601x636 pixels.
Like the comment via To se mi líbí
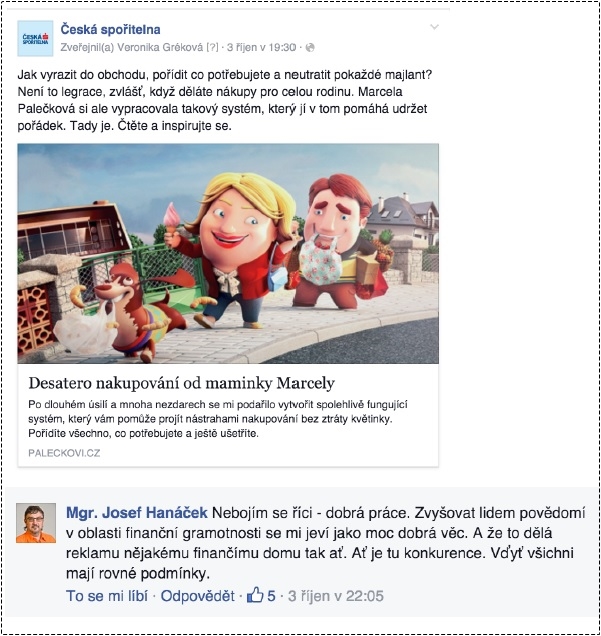(x=107, y=596)
